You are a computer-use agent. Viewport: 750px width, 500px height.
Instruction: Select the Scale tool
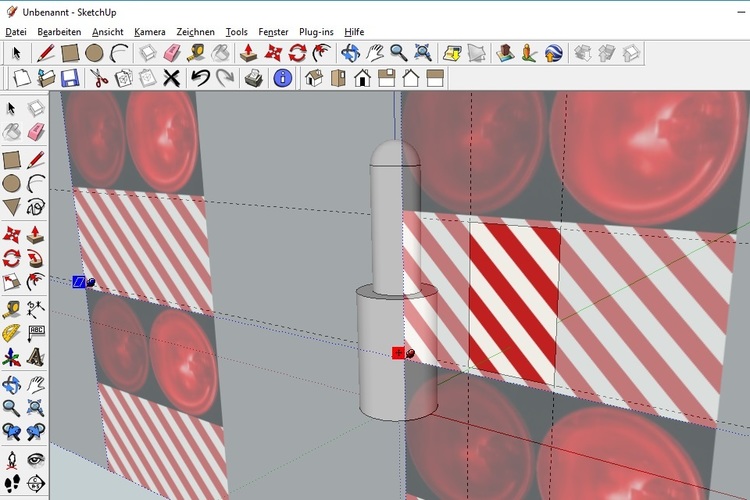pos(11,282)
